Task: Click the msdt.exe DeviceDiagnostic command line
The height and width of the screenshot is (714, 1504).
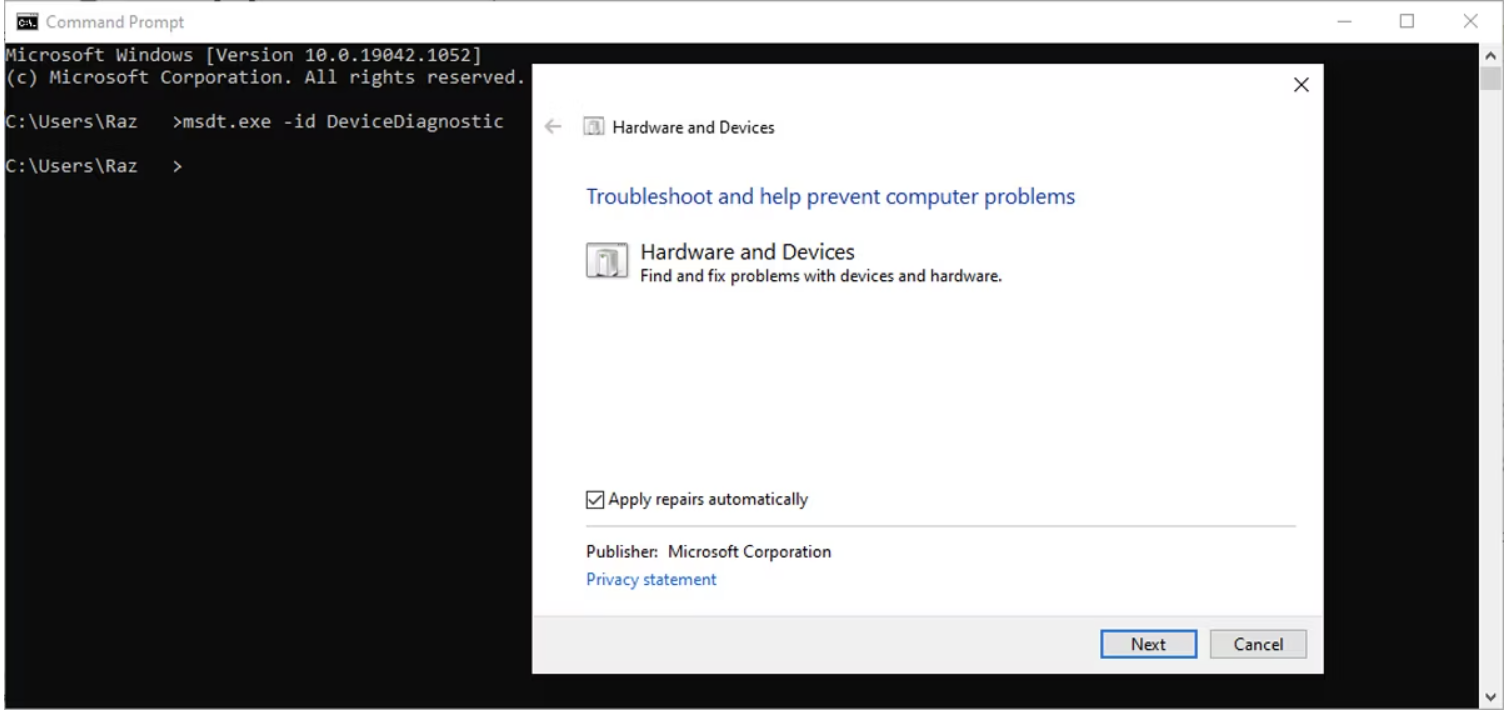Action: pos(342,121)
